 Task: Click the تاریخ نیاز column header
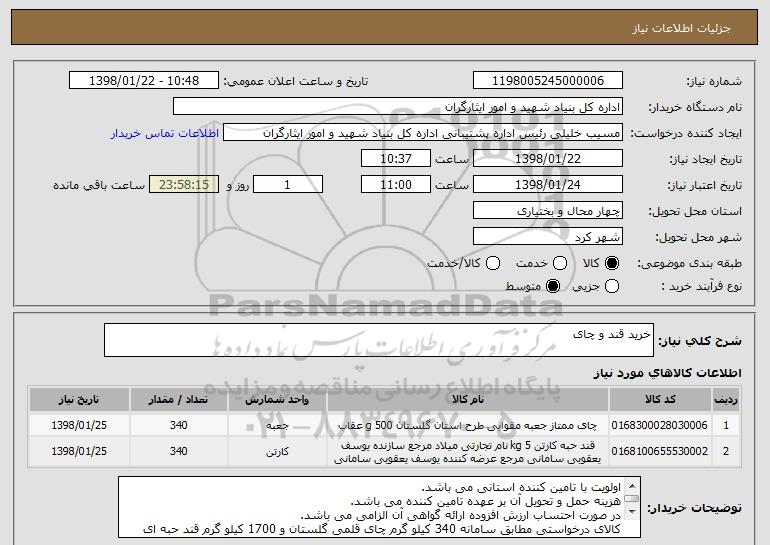coord(79,399)
